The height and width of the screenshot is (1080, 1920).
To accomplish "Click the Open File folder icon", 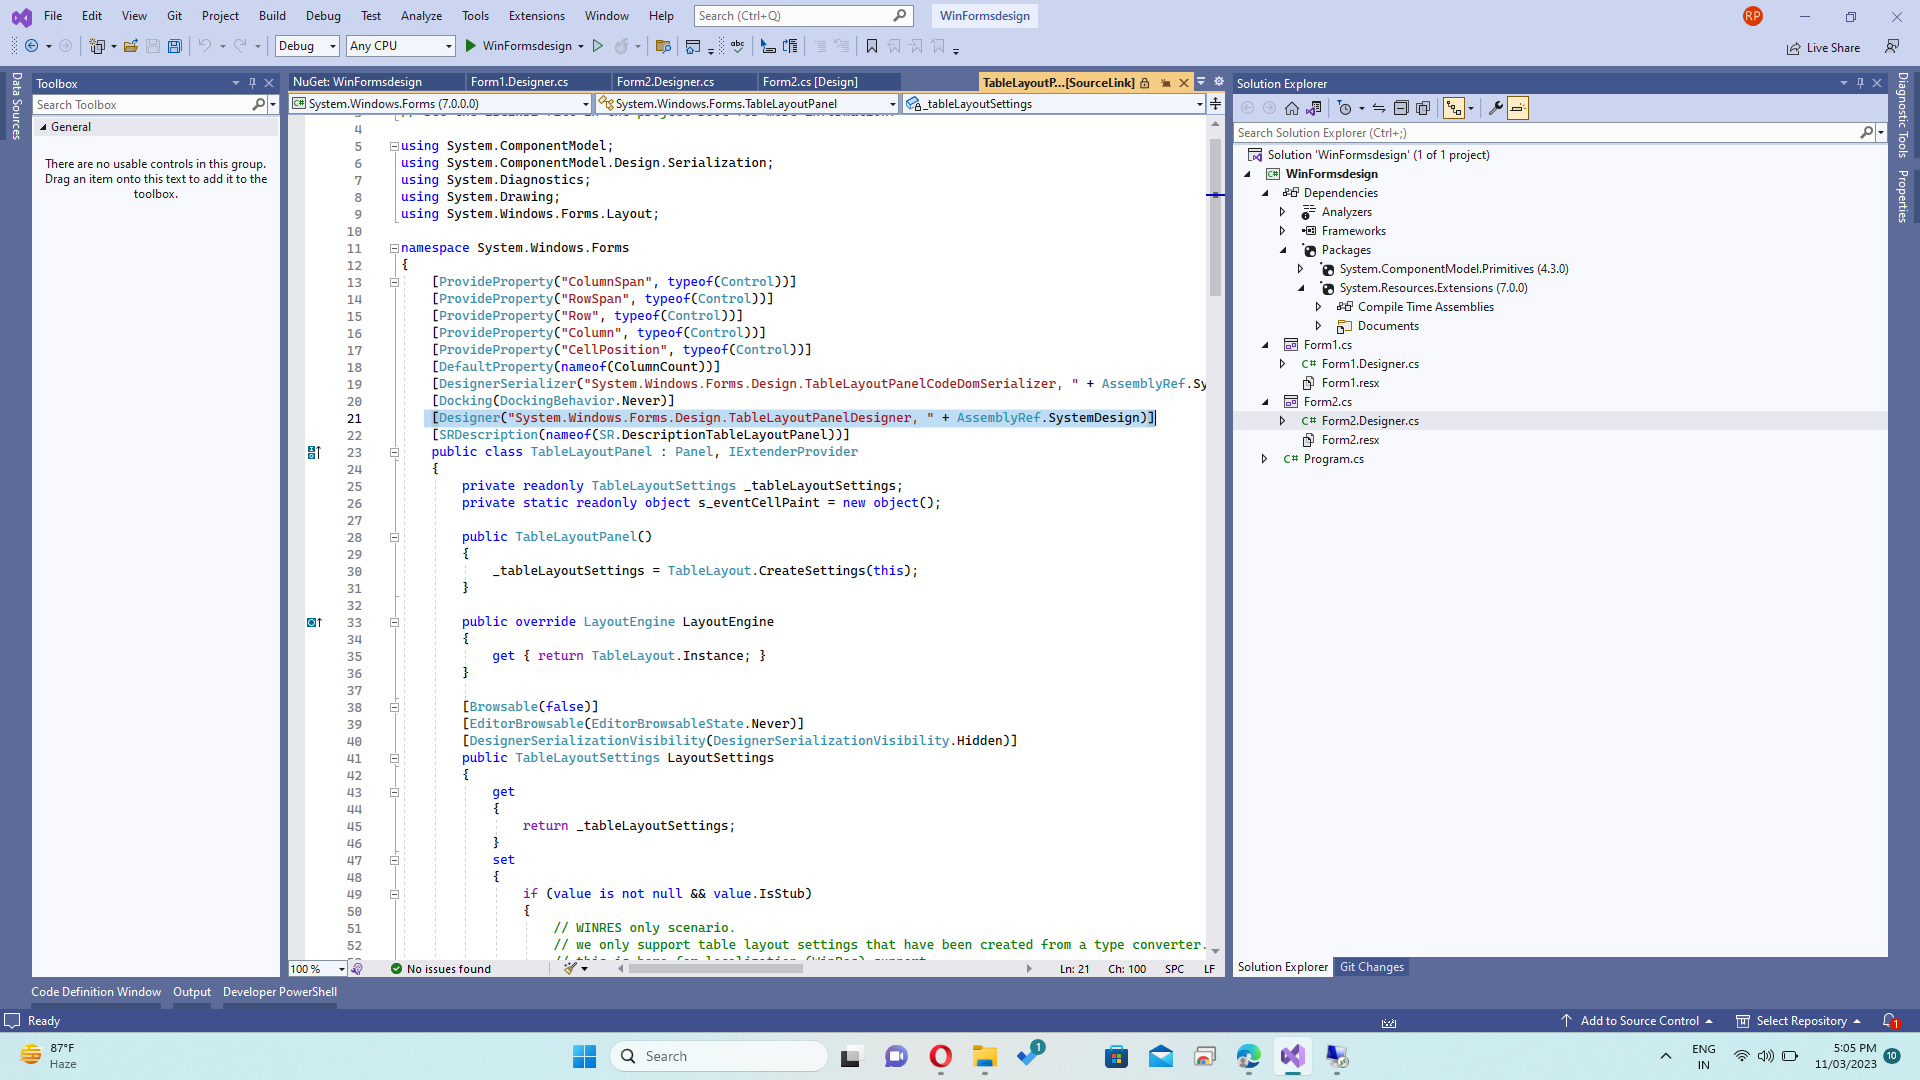I will [131, 46].
